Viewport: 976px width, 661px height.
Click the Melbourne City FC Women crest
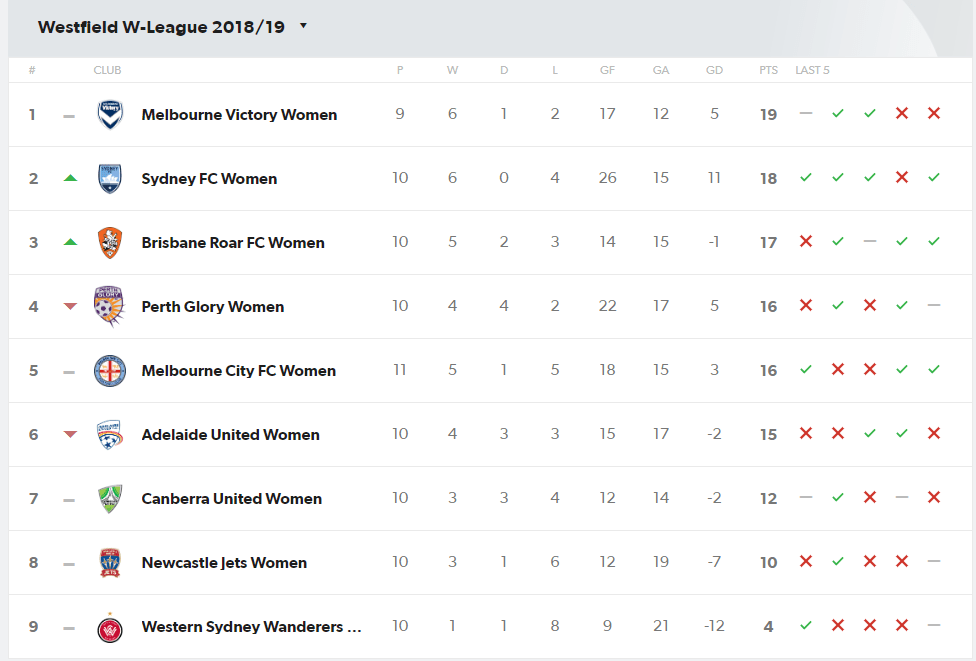point(110,371)
